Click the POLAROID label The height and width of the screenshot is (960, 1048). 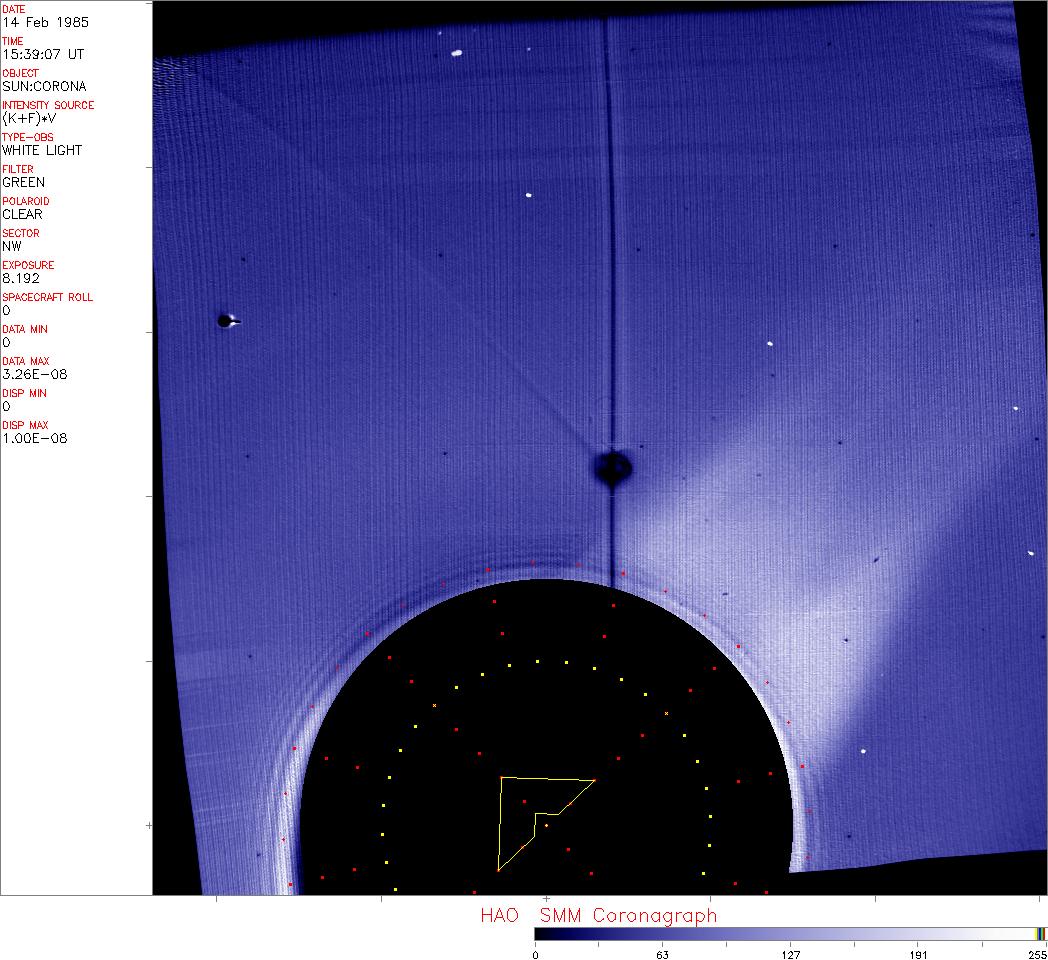[26, 202]
